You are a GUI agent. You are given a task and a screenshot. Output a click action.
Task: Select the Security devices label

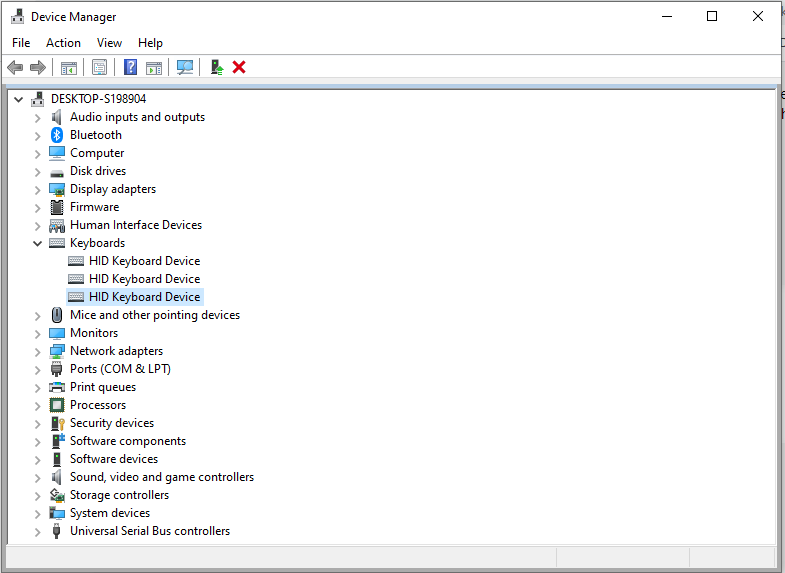coord(112,423)
